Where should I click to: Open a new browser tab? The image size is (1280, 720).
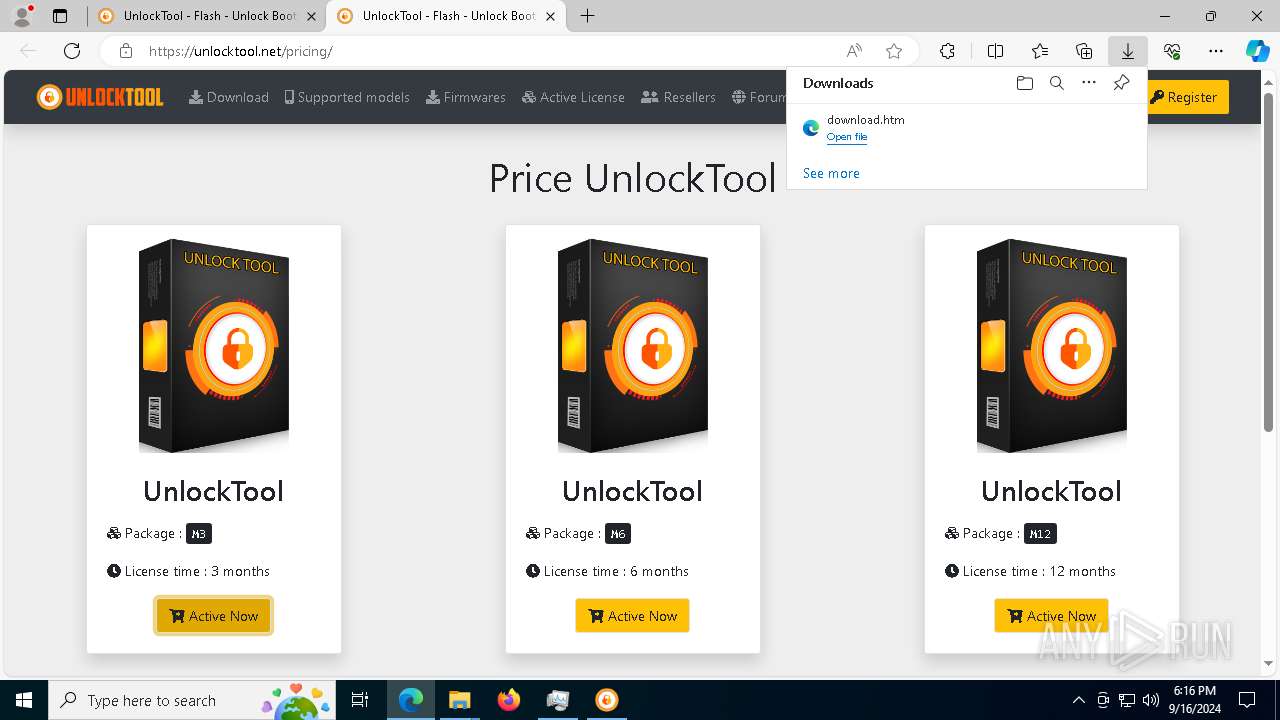588,16
